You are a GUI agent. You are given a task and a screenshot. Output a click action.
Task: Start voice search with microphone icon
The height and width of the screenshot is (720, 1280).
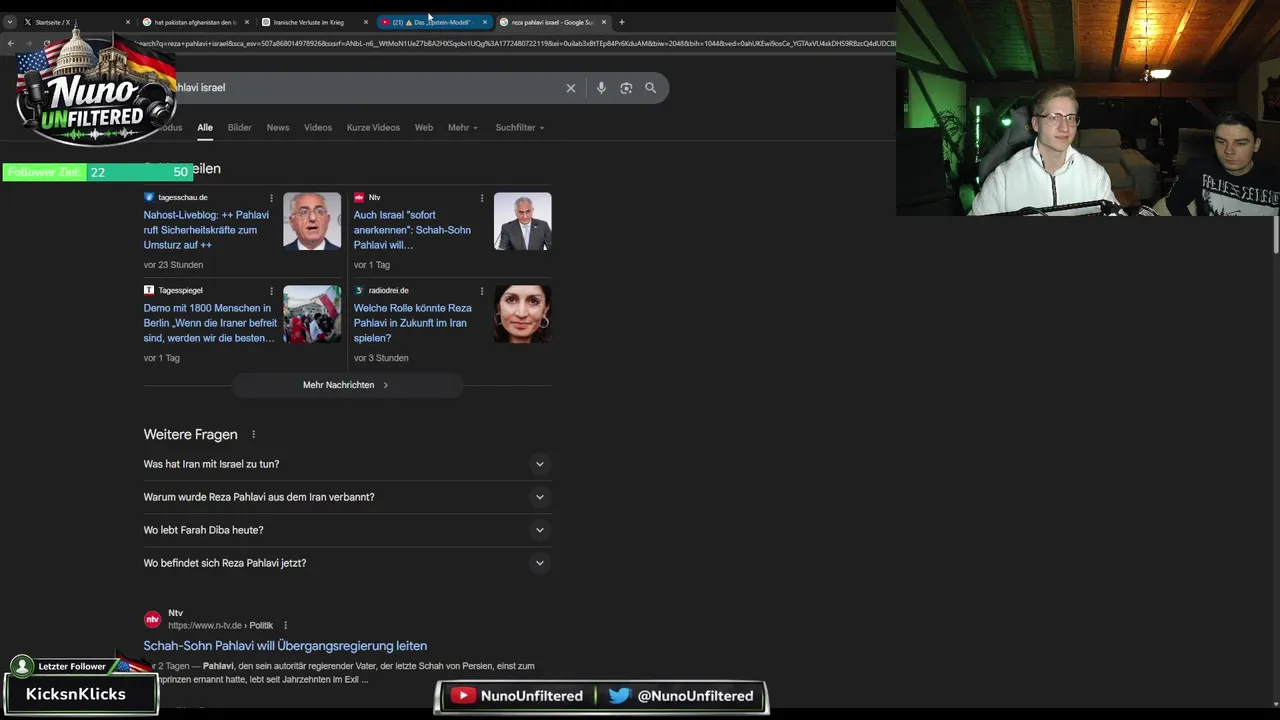click(x=601, y=88)
